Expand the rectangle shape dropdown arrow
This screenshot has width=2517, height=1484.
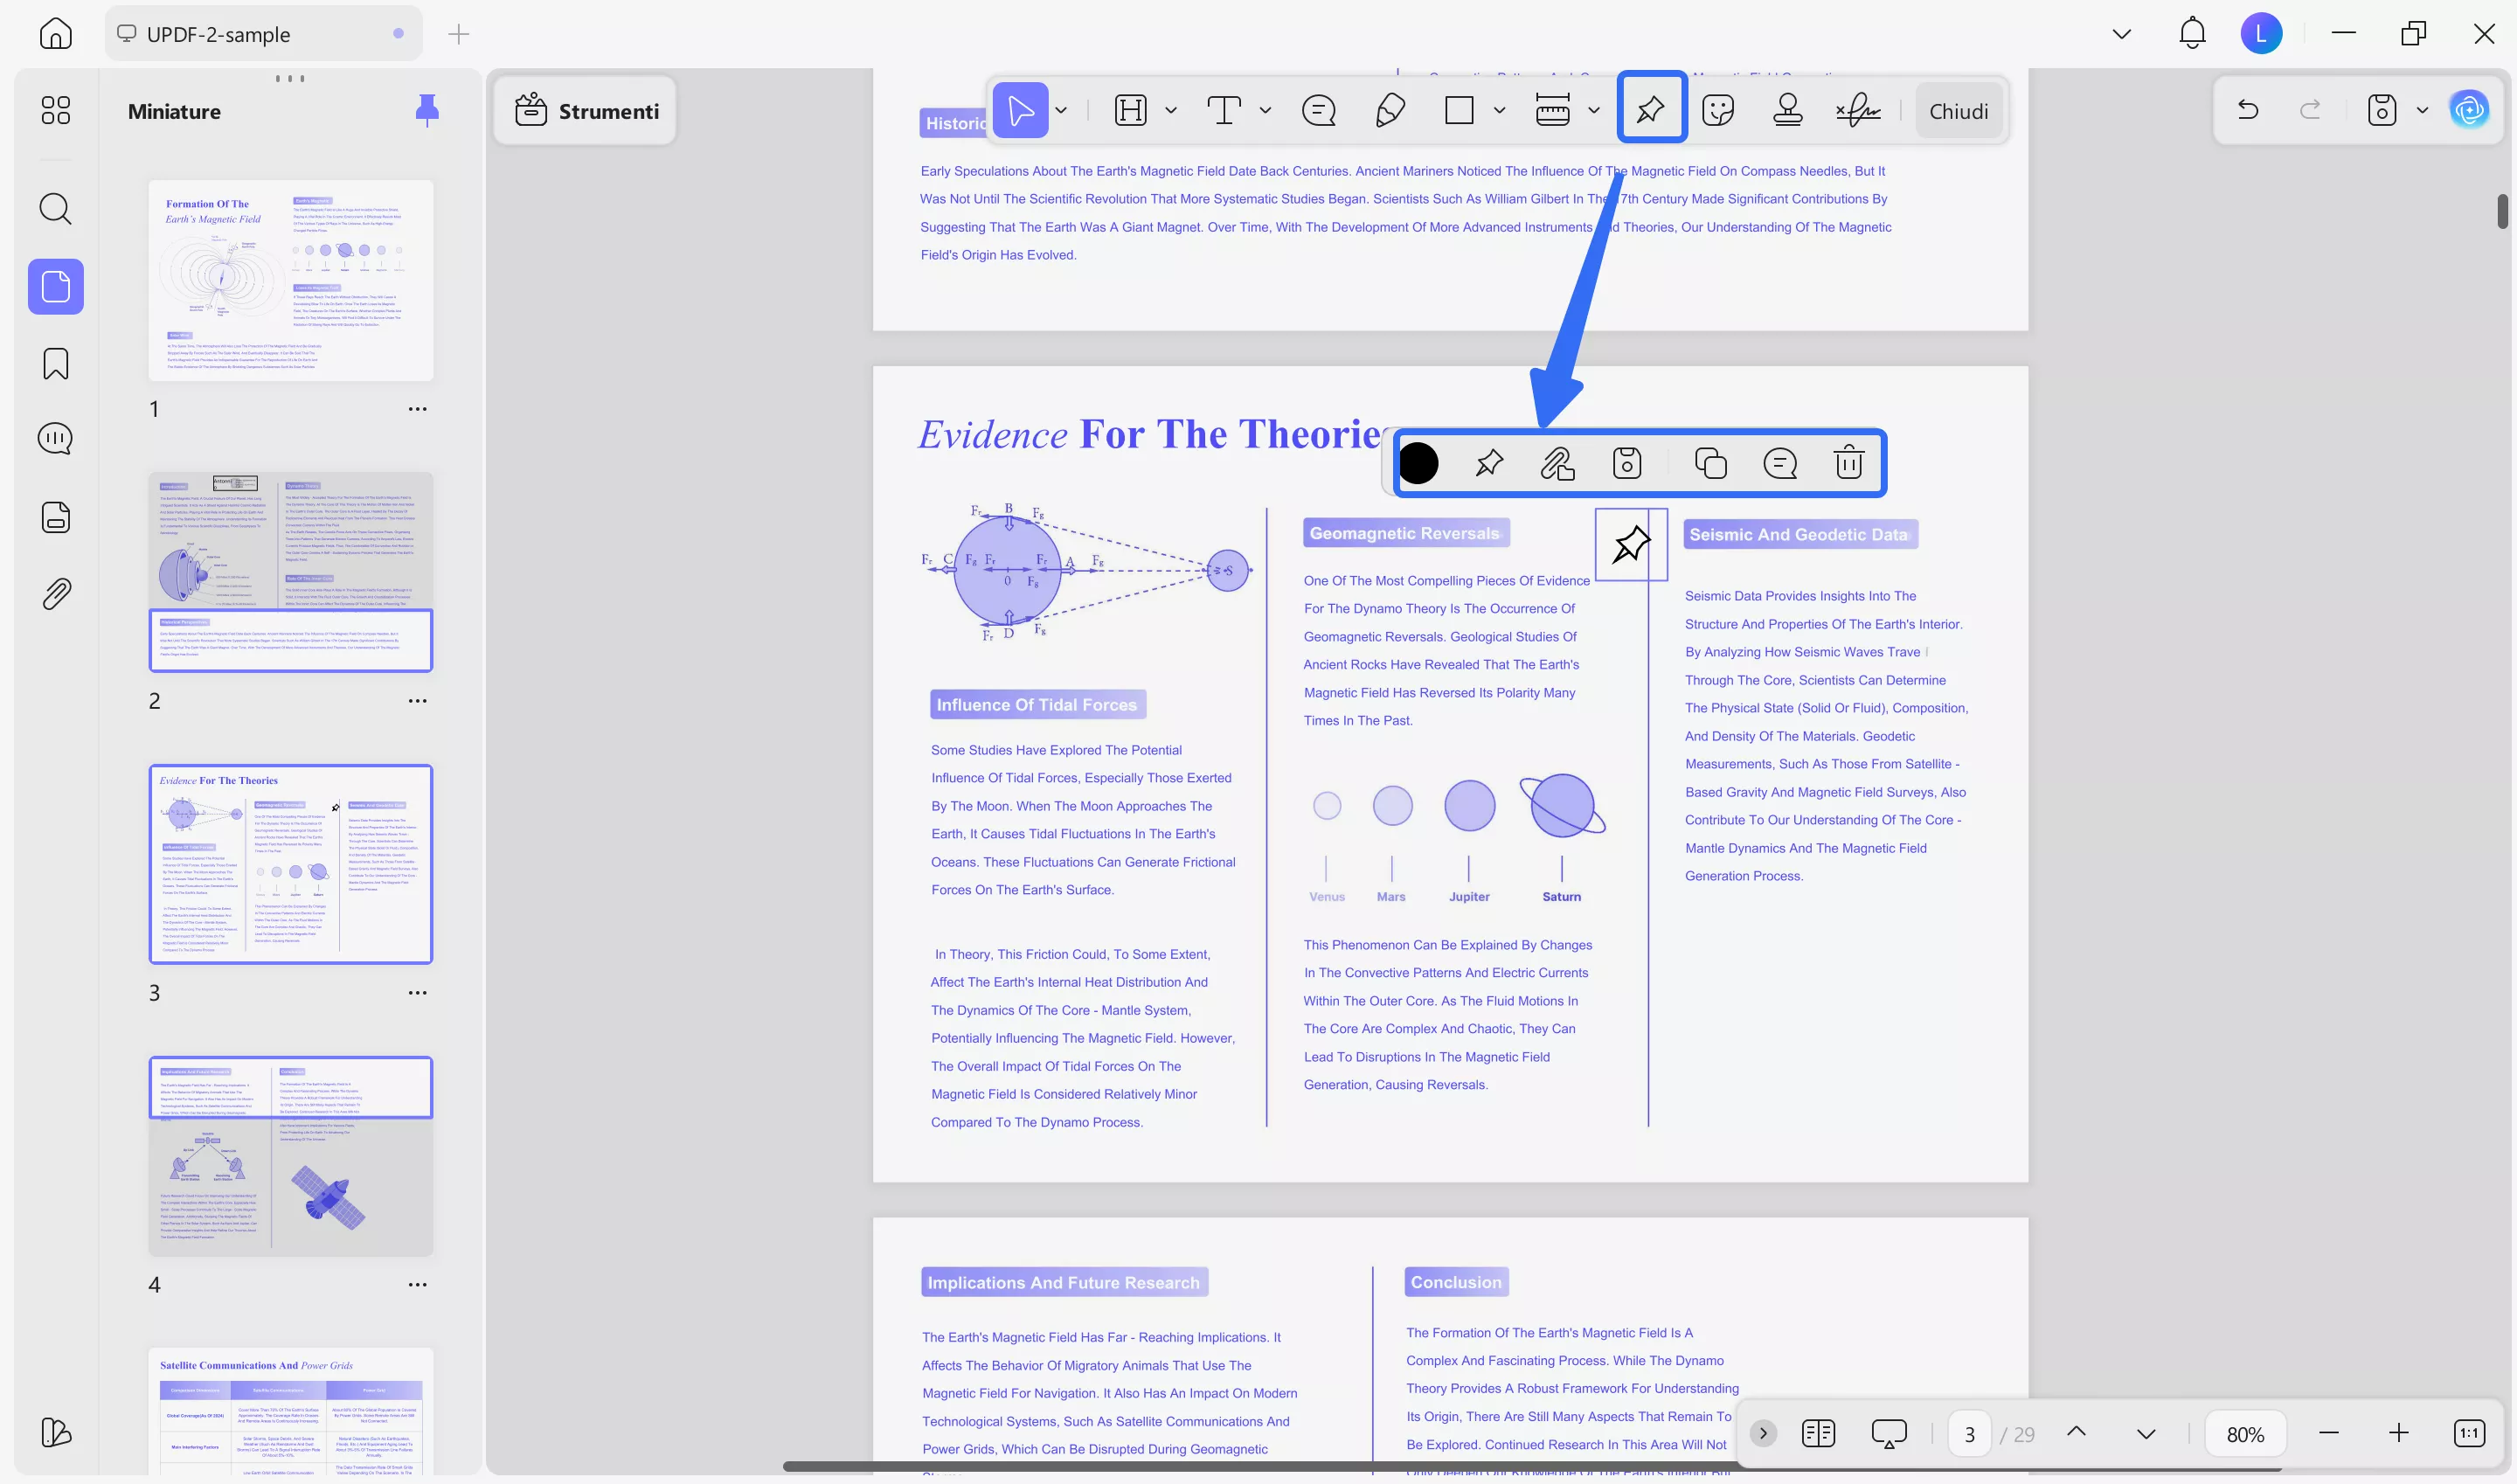(1499, 110)
